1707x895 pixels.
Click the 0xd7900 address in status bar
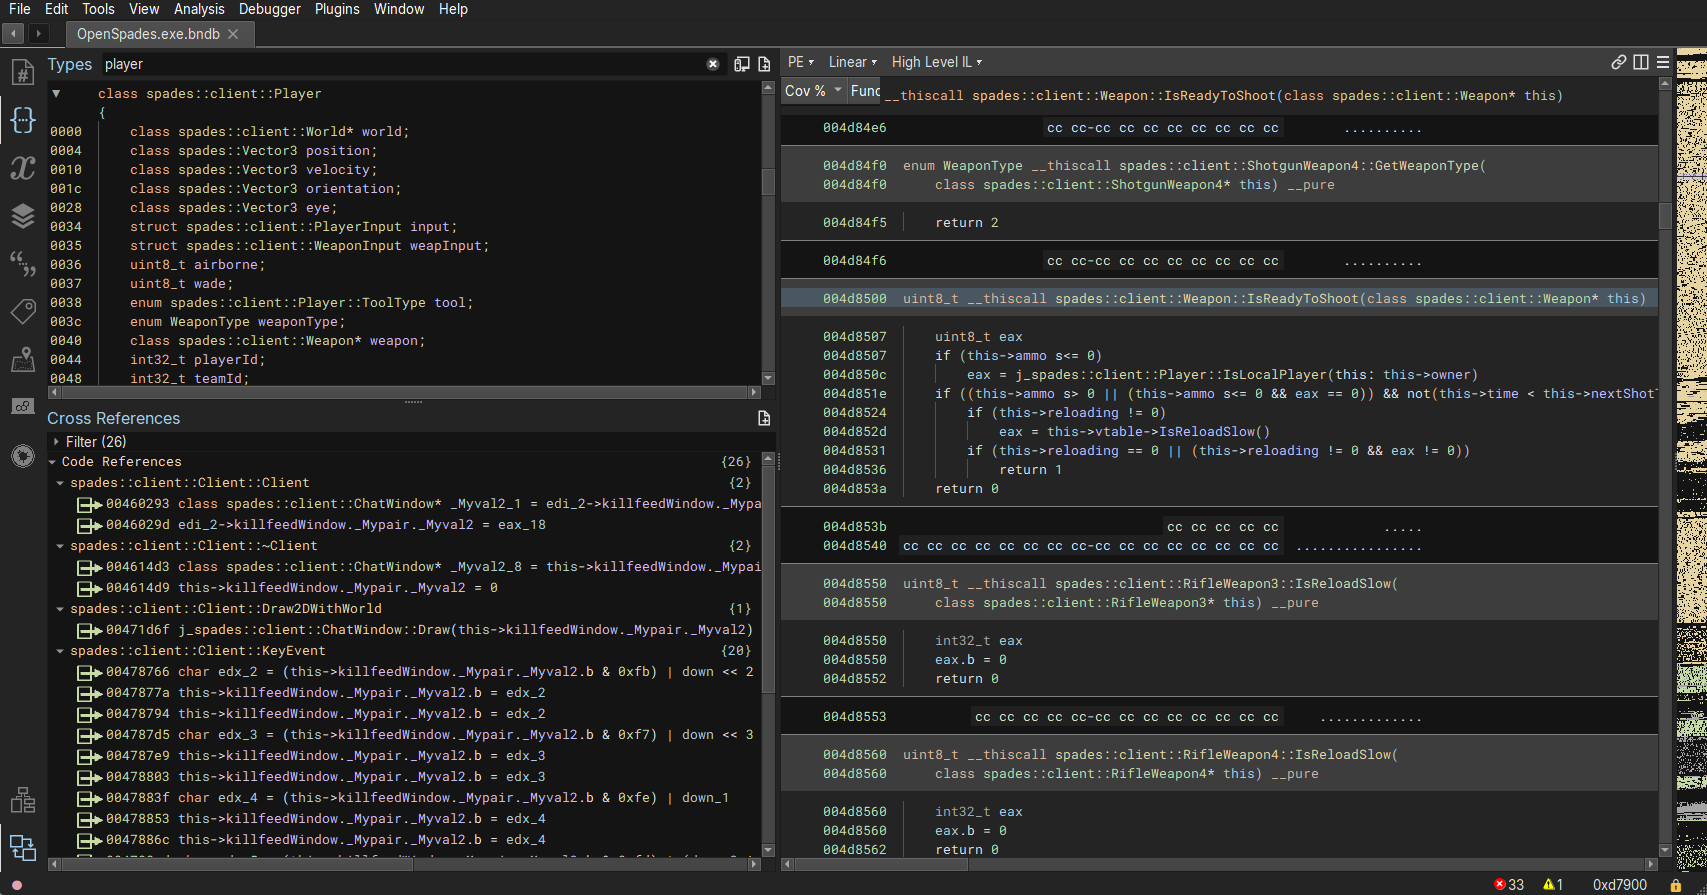pyautogui.click(x=1620, y=885)
